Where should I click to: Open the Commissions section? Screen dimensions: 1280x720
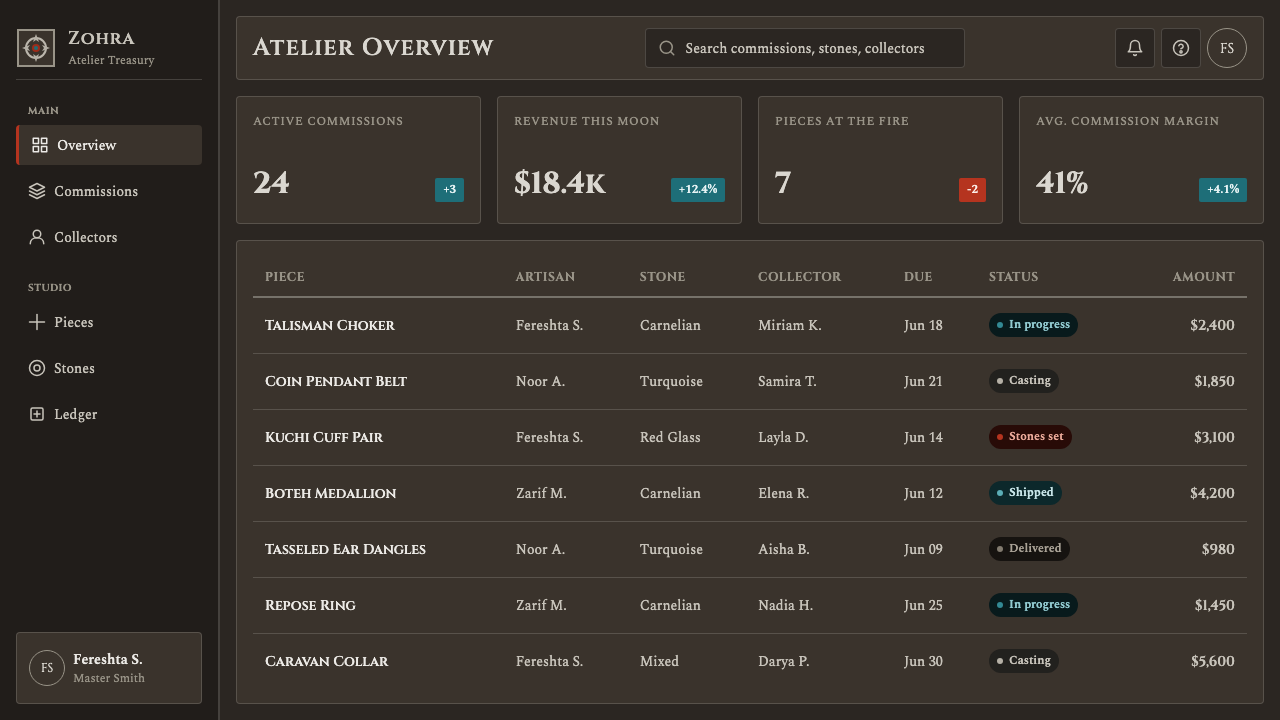point(109,191)
